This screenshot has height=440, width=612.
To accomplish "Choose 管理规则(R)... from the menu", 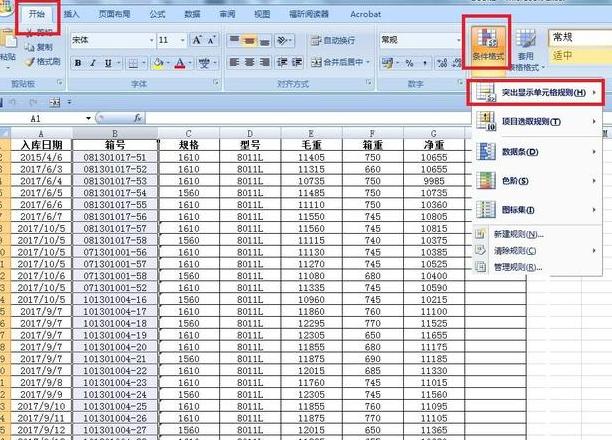I will coord(536,267).
